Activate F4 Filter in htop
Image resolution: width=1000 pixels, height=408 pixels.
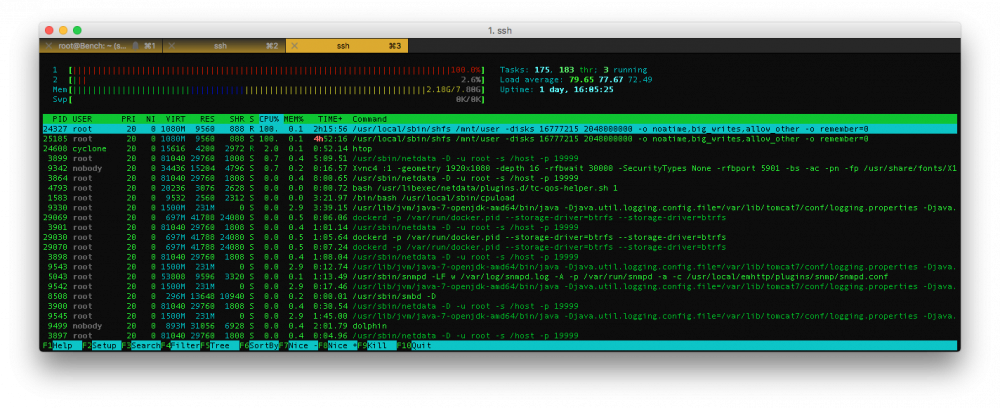[180, 346]
